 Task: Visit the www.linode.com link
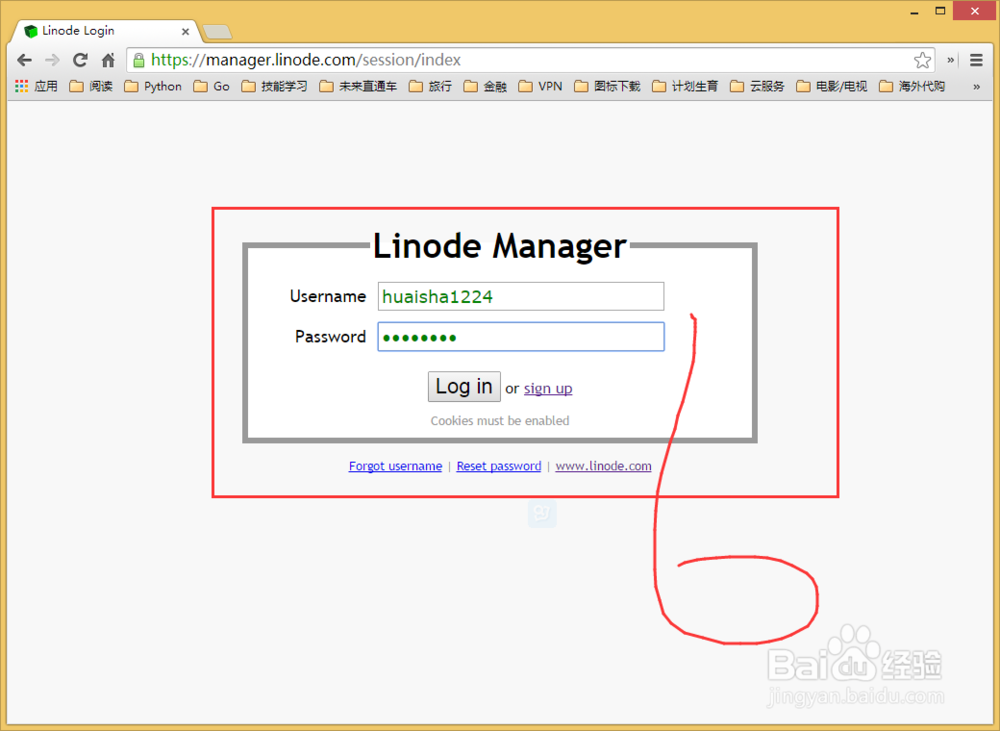[603, 466]
